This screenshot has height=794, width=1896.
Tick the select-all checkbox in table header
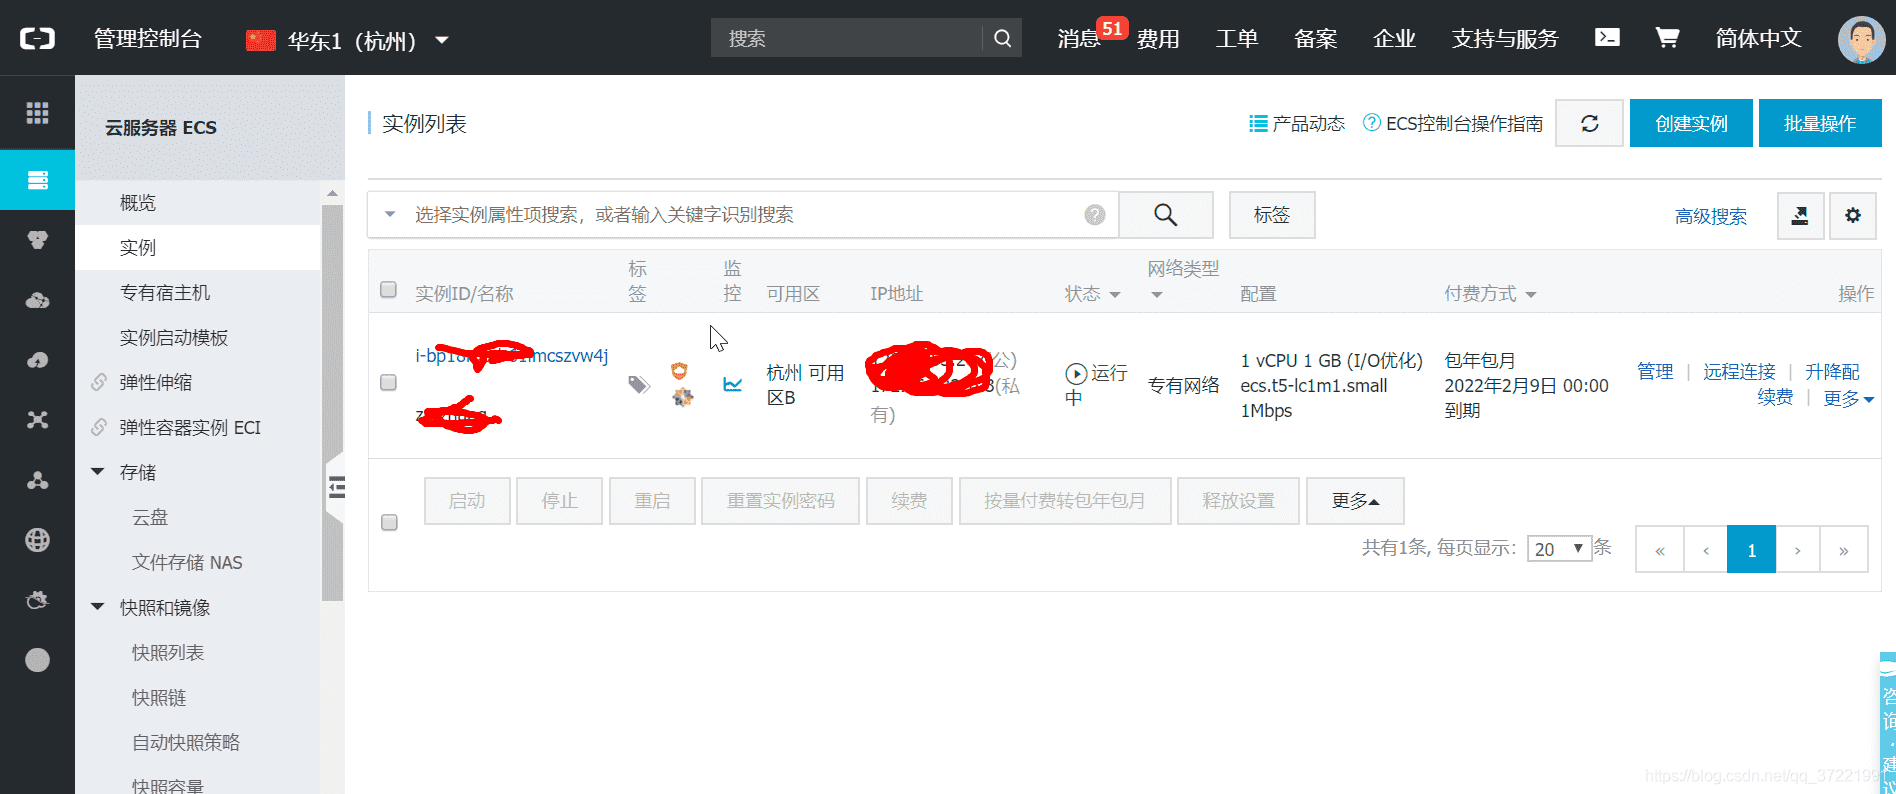(x=389, y=290)
